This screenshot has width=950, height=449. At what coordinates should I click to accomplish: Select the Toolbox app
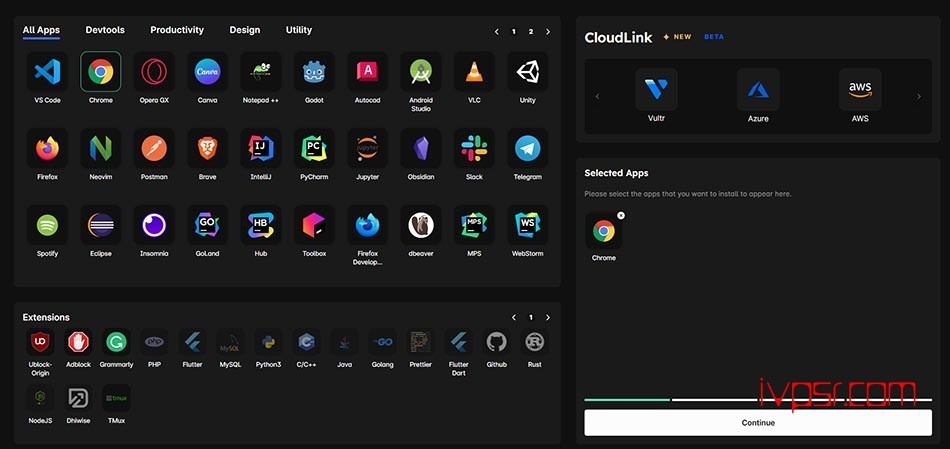coord(314,225)
